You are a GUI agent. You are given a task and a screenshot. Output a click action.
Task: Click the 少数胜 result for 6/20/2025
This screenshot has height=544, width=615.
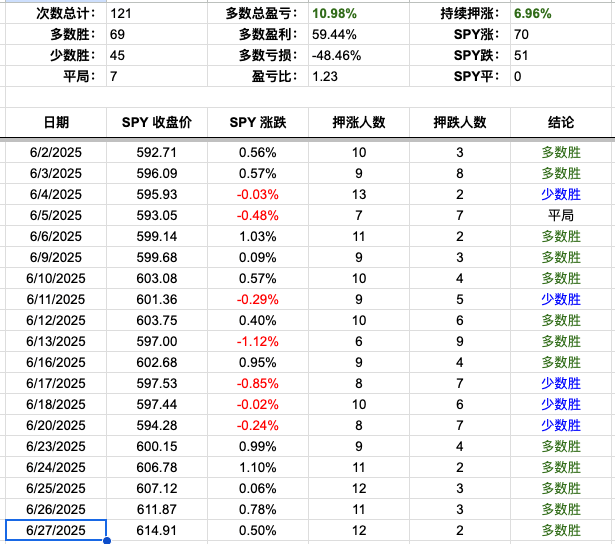(x=561, y=426)
